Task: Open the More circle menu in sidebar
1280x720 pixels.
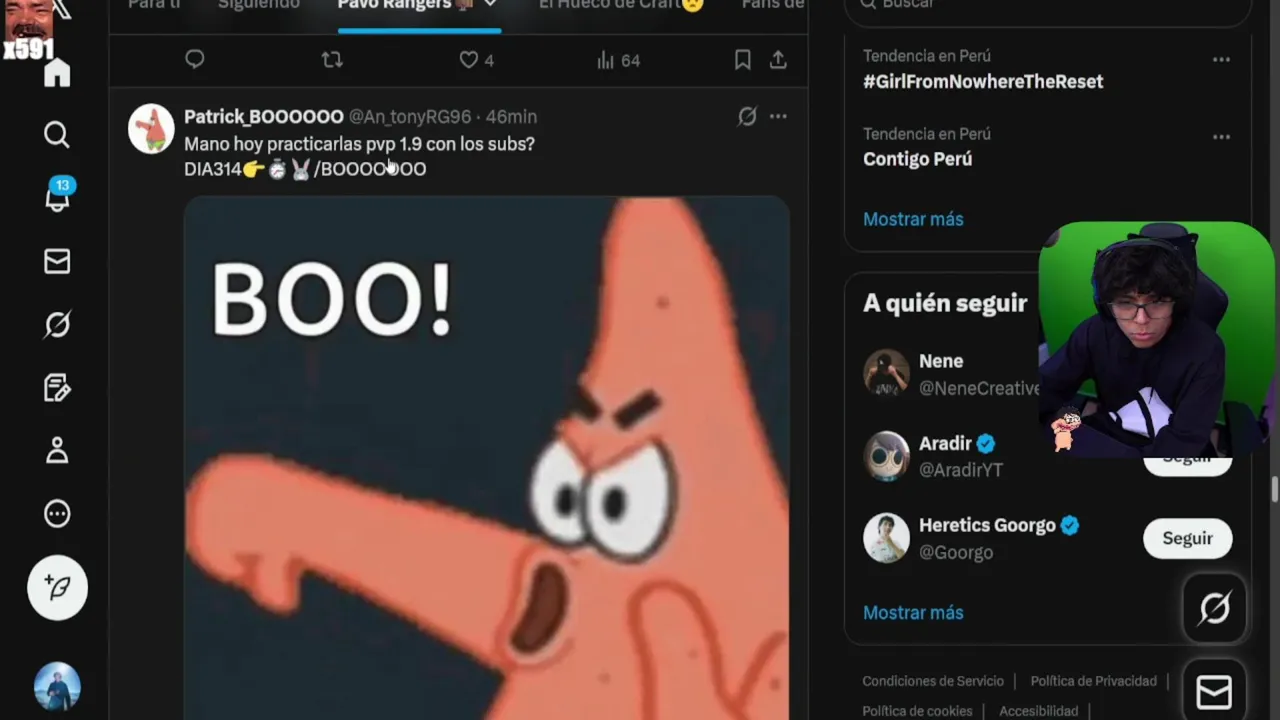Action: (x=57, y=514)
